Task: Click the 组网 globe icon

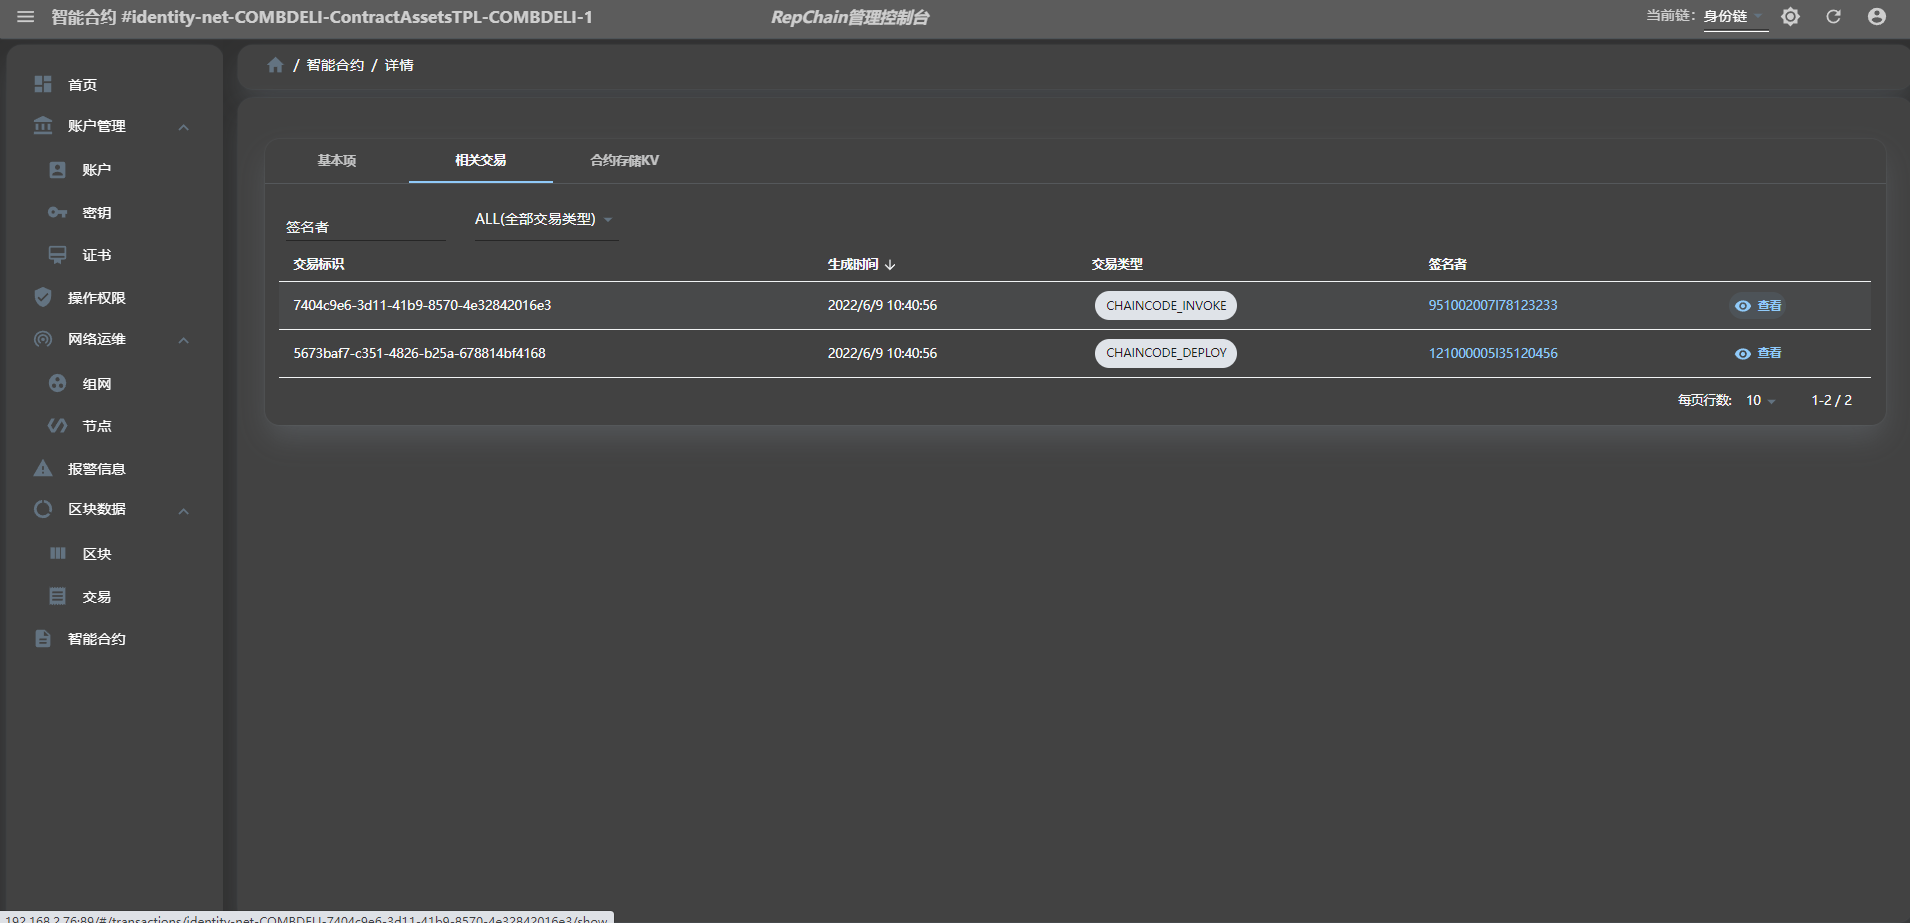Action: (x=58, y=383)
